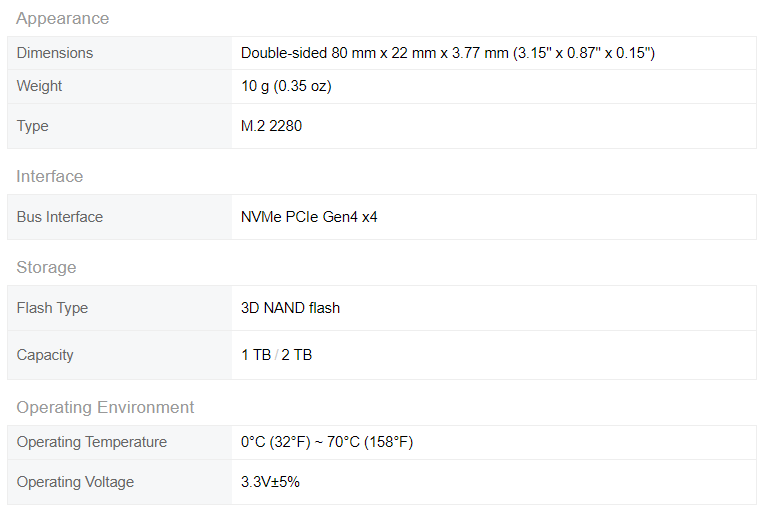Click the Type row label

32,126
